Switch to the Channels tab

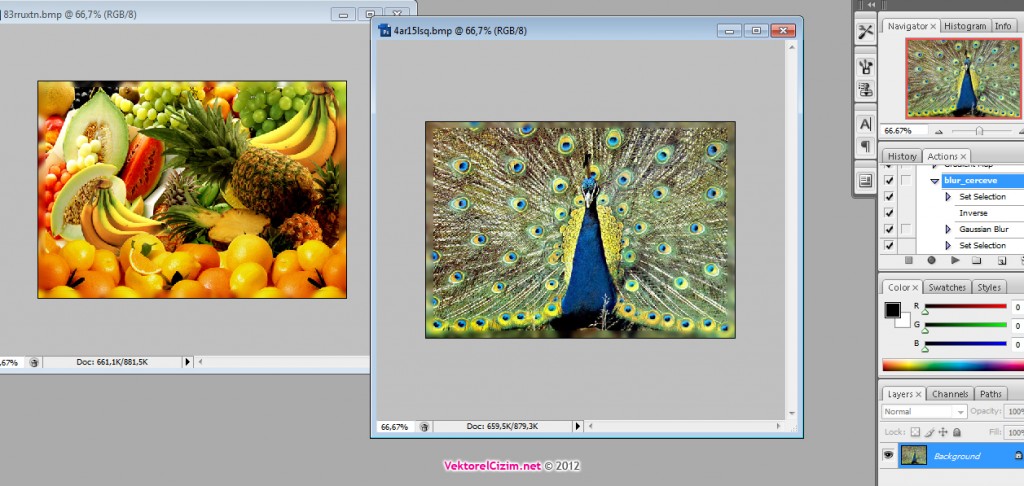click(949, 394)
